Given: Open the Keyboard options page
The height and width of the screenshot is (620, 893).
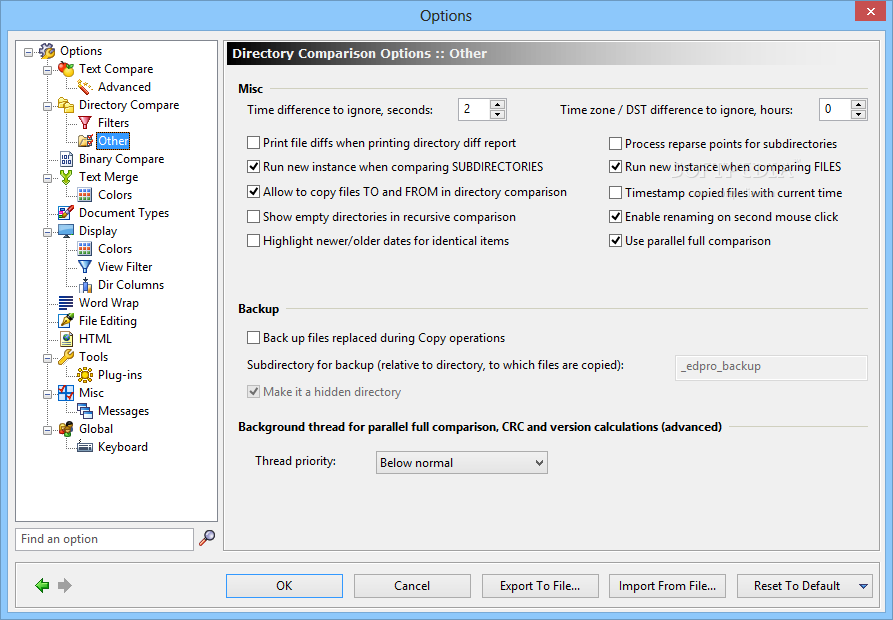Looking at the screenshot, I should coord(122,447).
